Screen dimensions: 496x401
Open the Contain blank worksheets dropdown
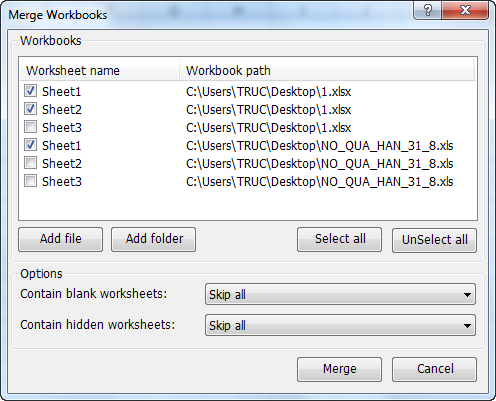340,294
